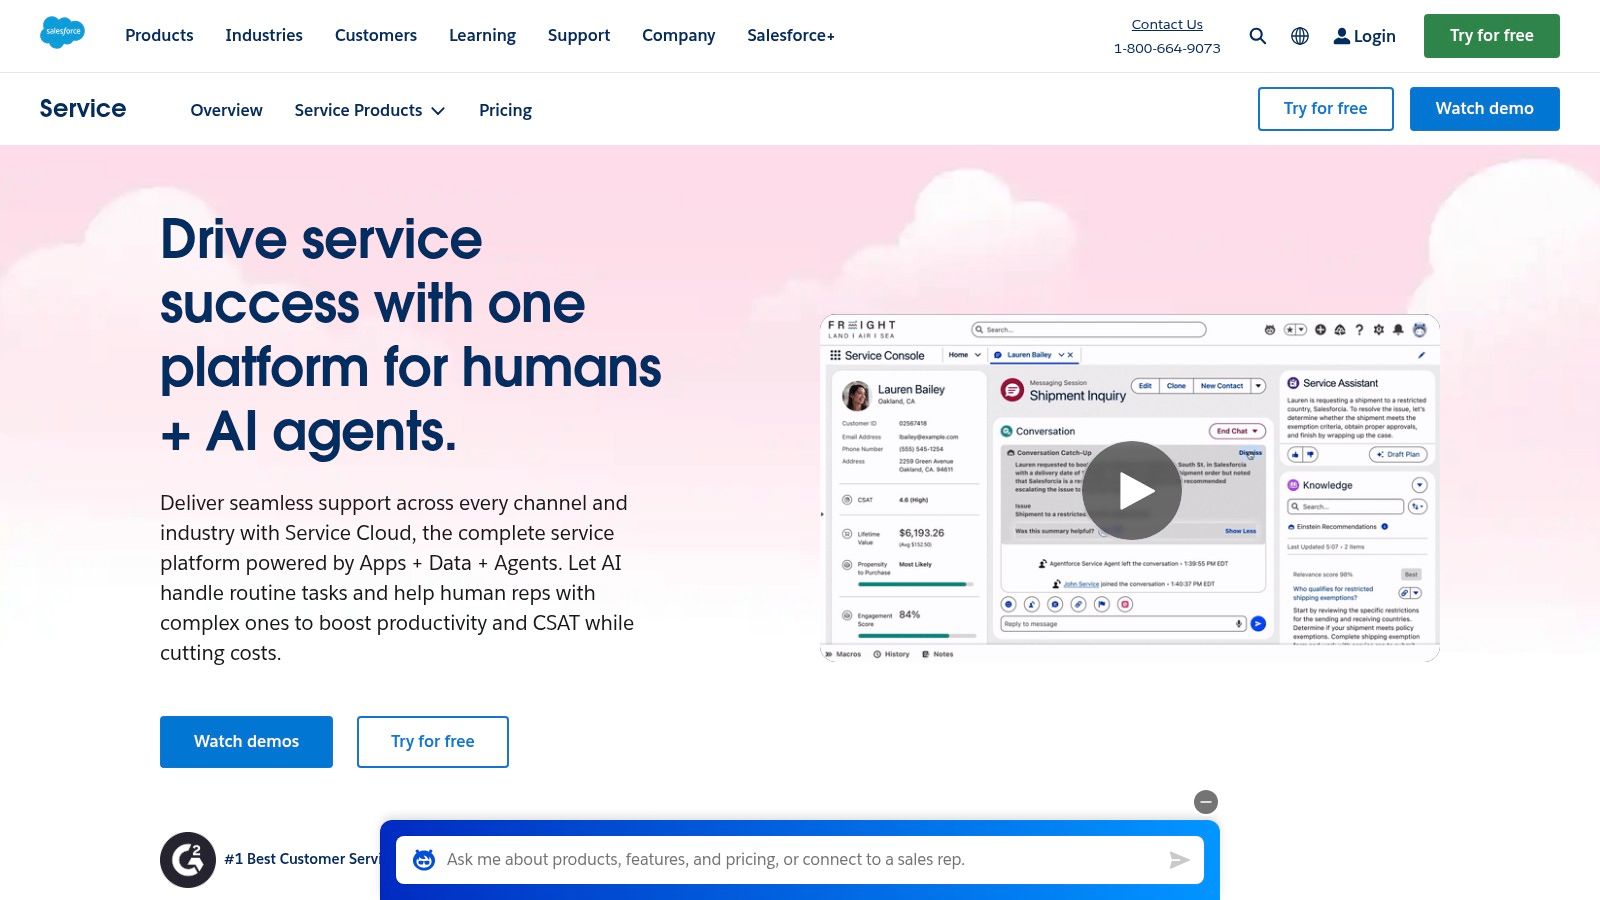
Task: Click the Watch demos hero button
Action: [246, 742]
